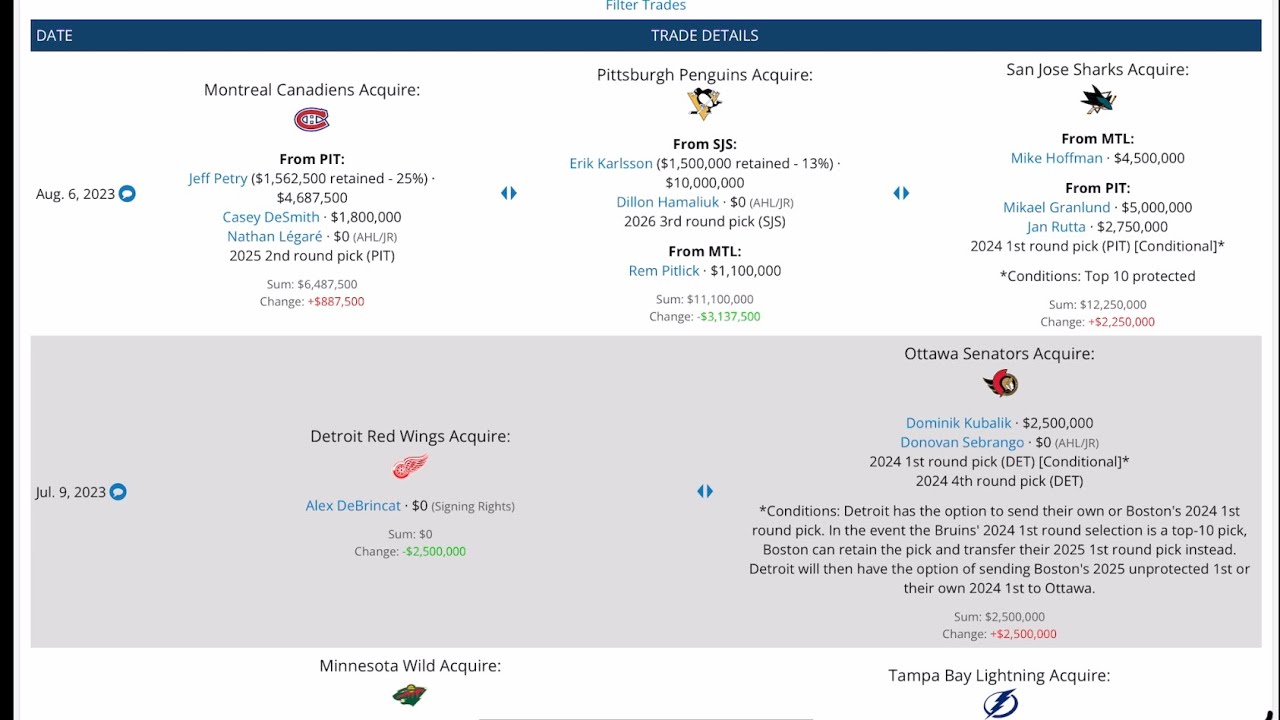Open Erik Karlsson player page

[x=611, y=163]
